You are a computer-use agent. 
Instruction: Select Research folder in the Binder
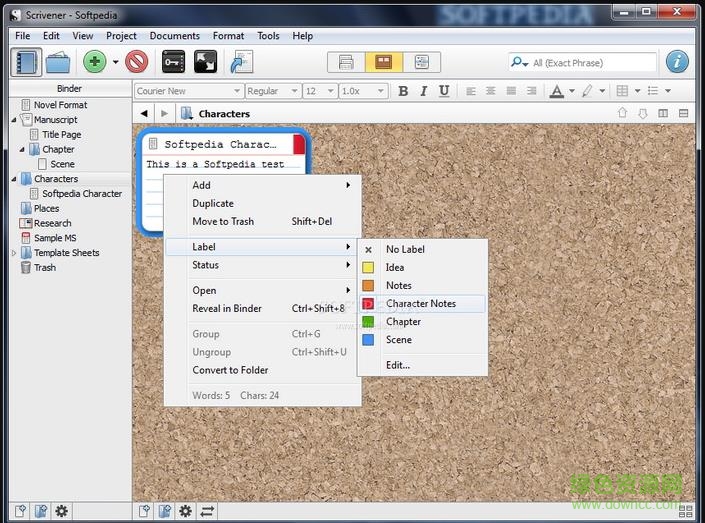click(x=52, y=223)
